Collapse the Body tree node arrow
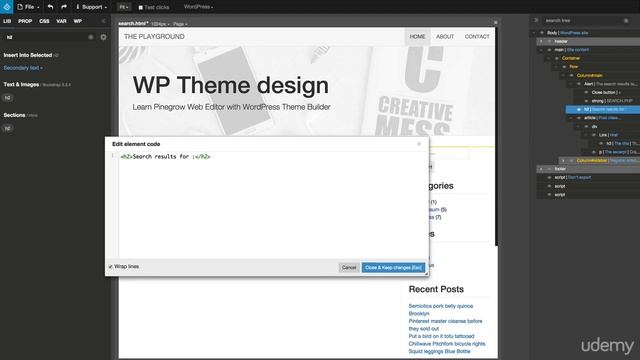The height and width of the screenshot is (360, 640). (534, 33)
